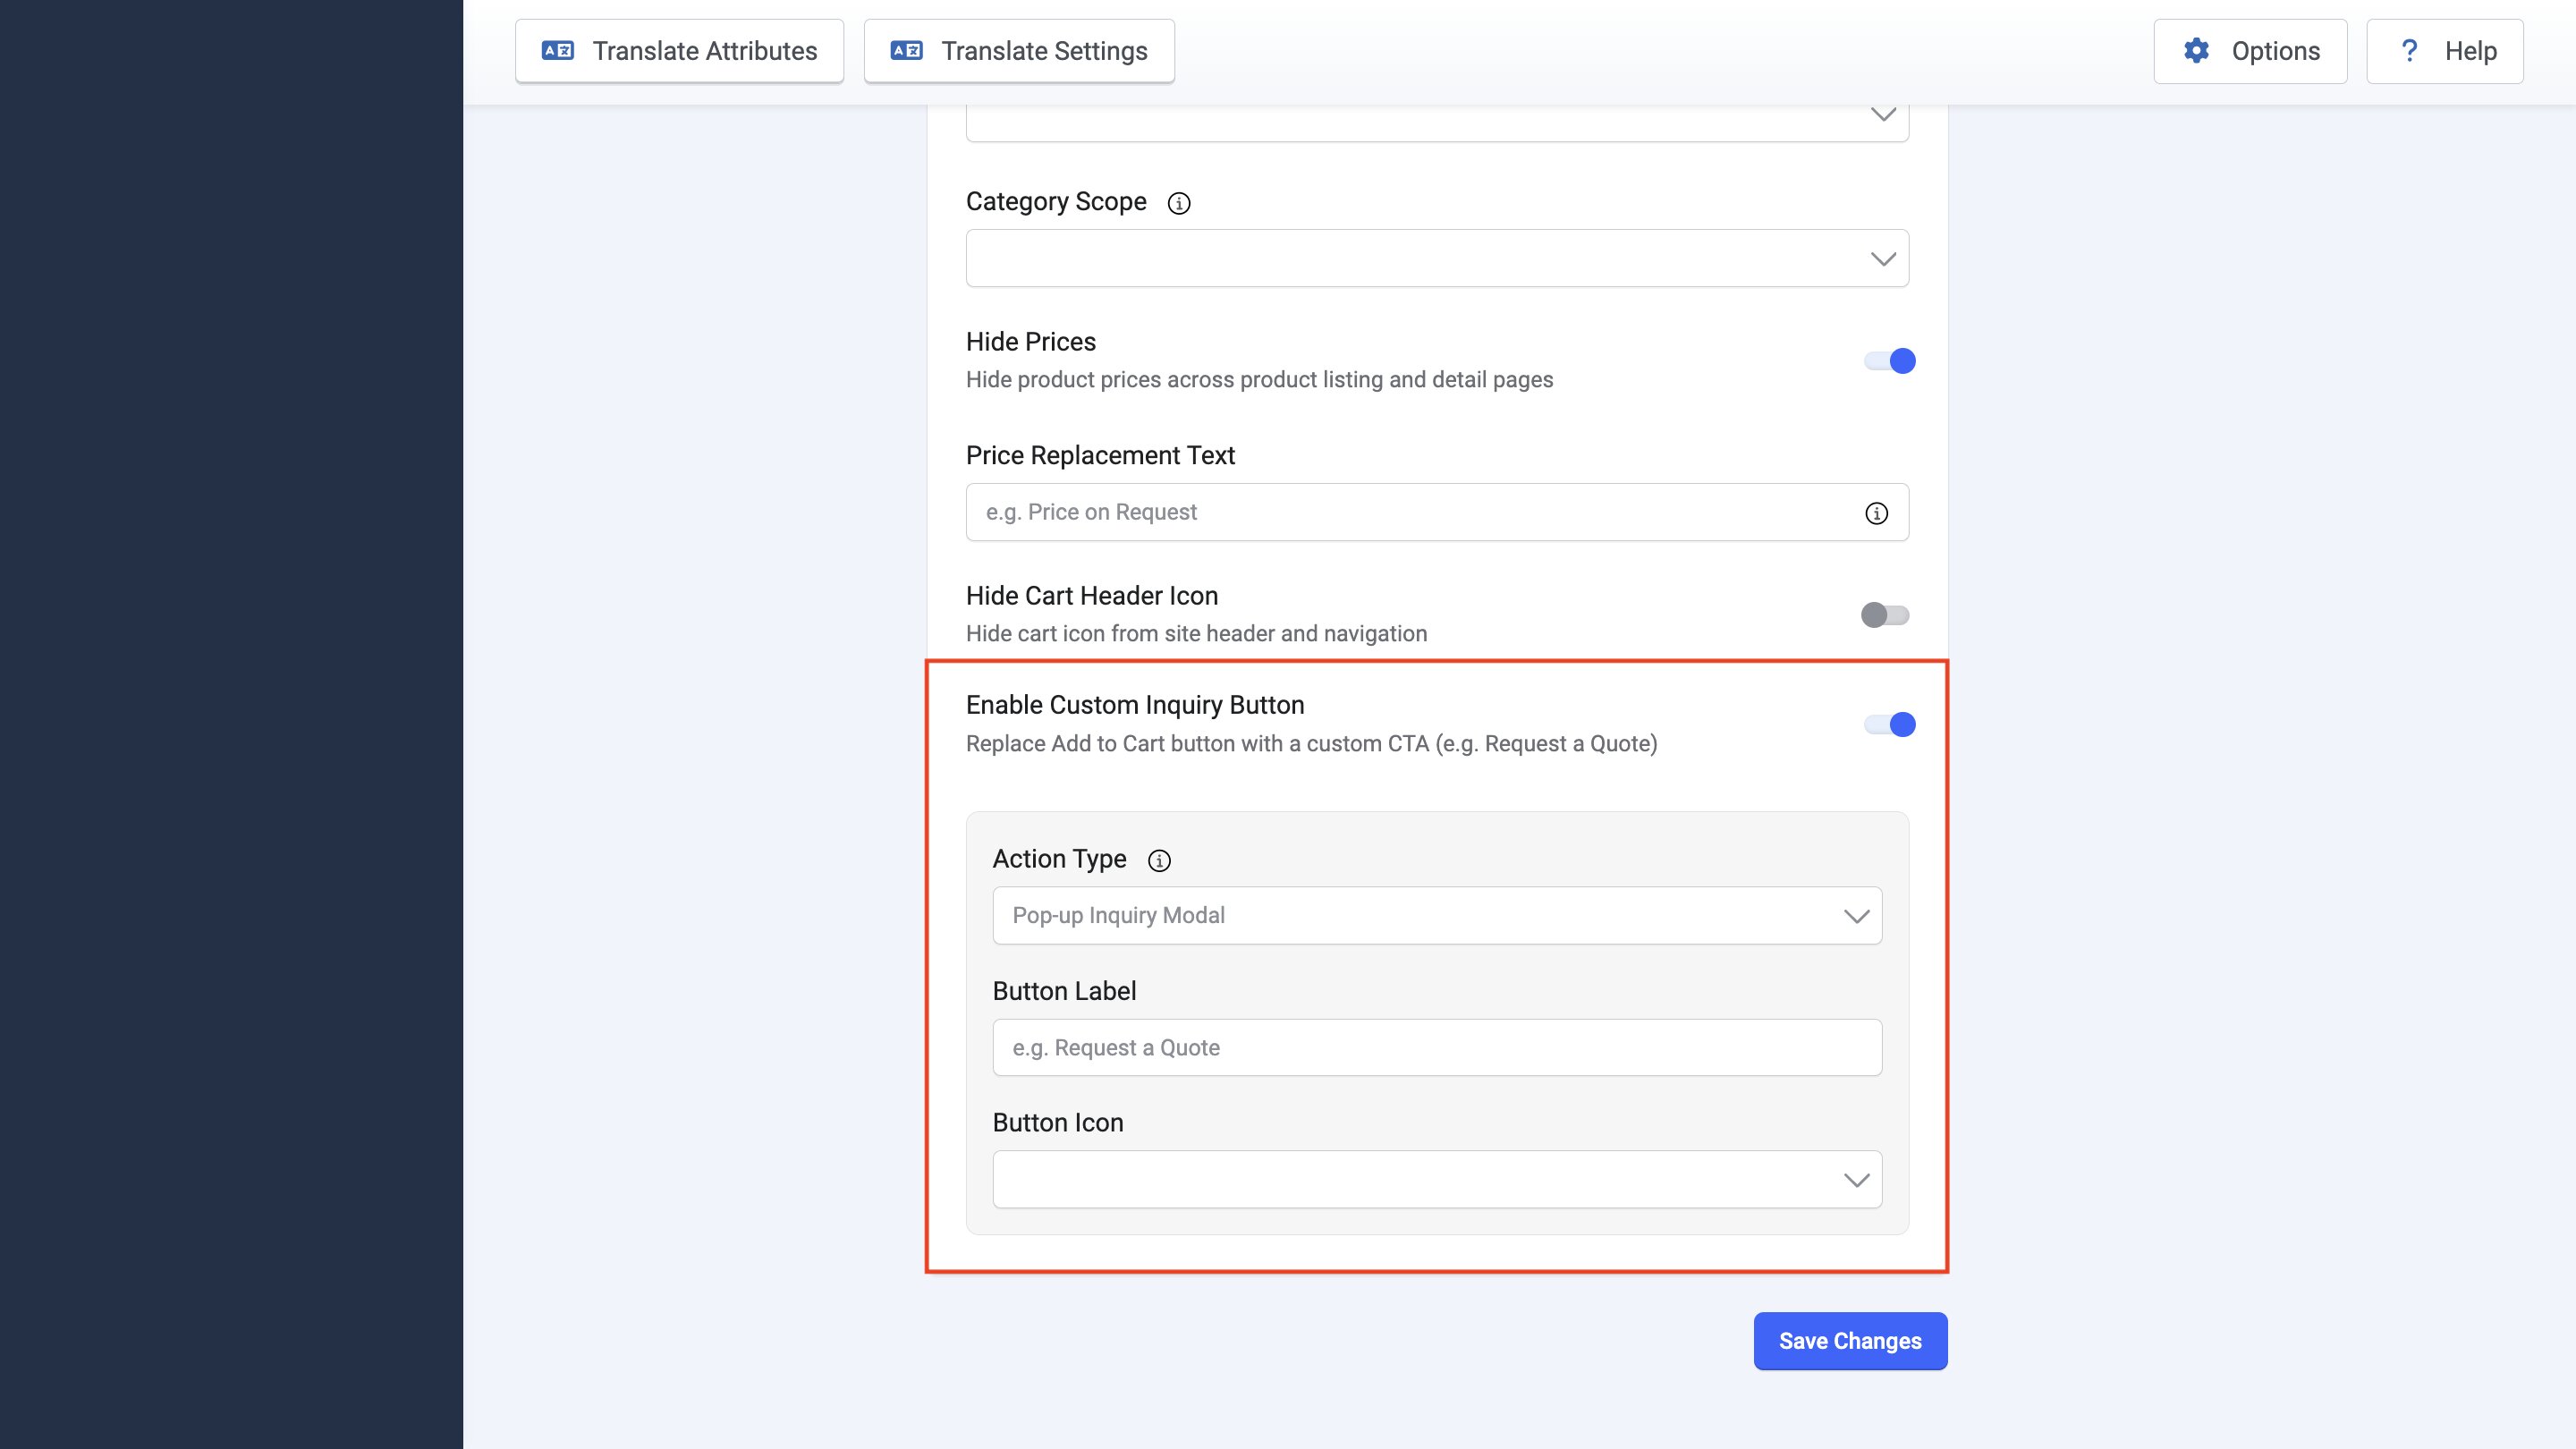Enable the Hide Cart Header Icon toggle
Viewport: 2576px width, 1449px height.
coord(1885,615)
